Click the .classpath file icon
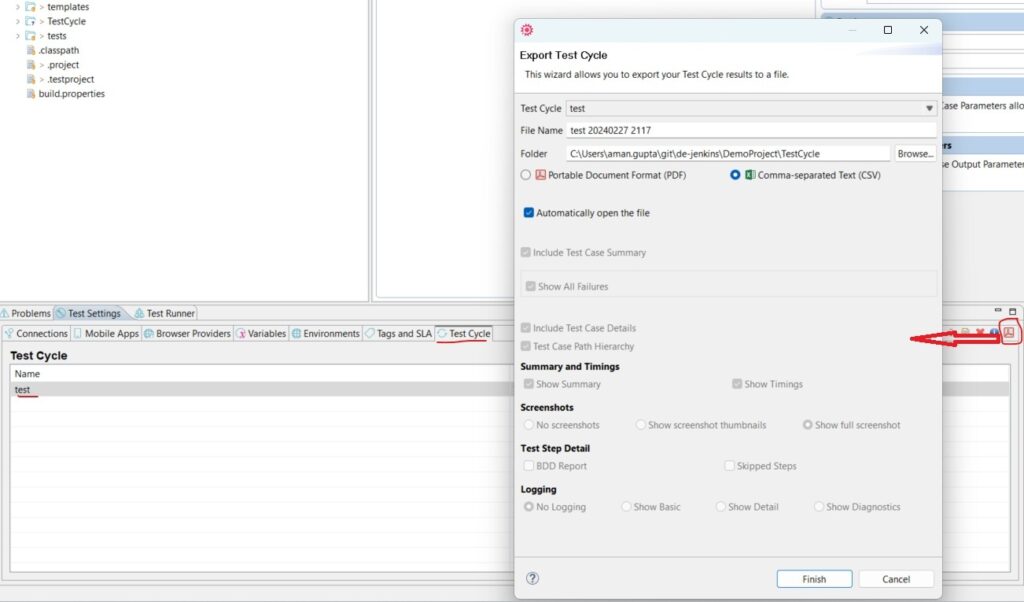This screenshot has height=602, width=1024. (x=31, y=50)
